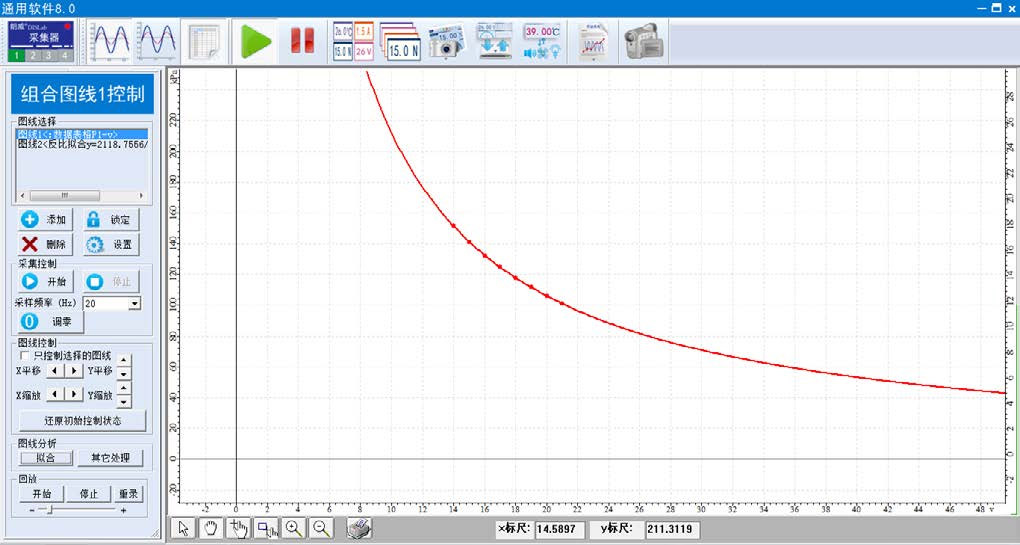
Task: Click the 添加 button
Action: pyautogui.click(x=45, y=220)
